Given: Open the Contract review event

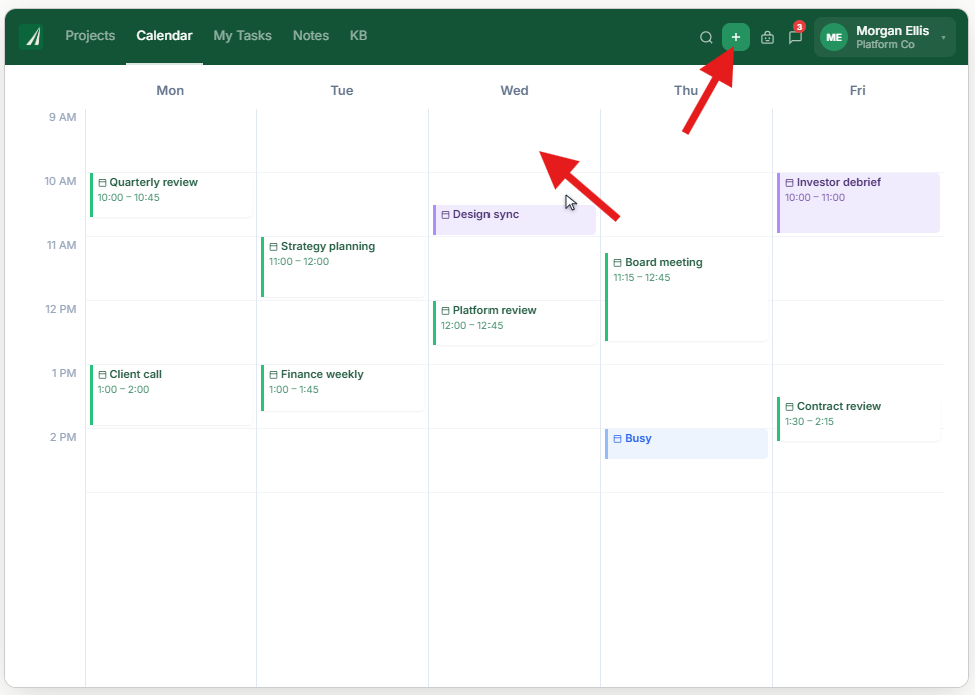Looking at the screenshot, I should [x=858, y=419].
